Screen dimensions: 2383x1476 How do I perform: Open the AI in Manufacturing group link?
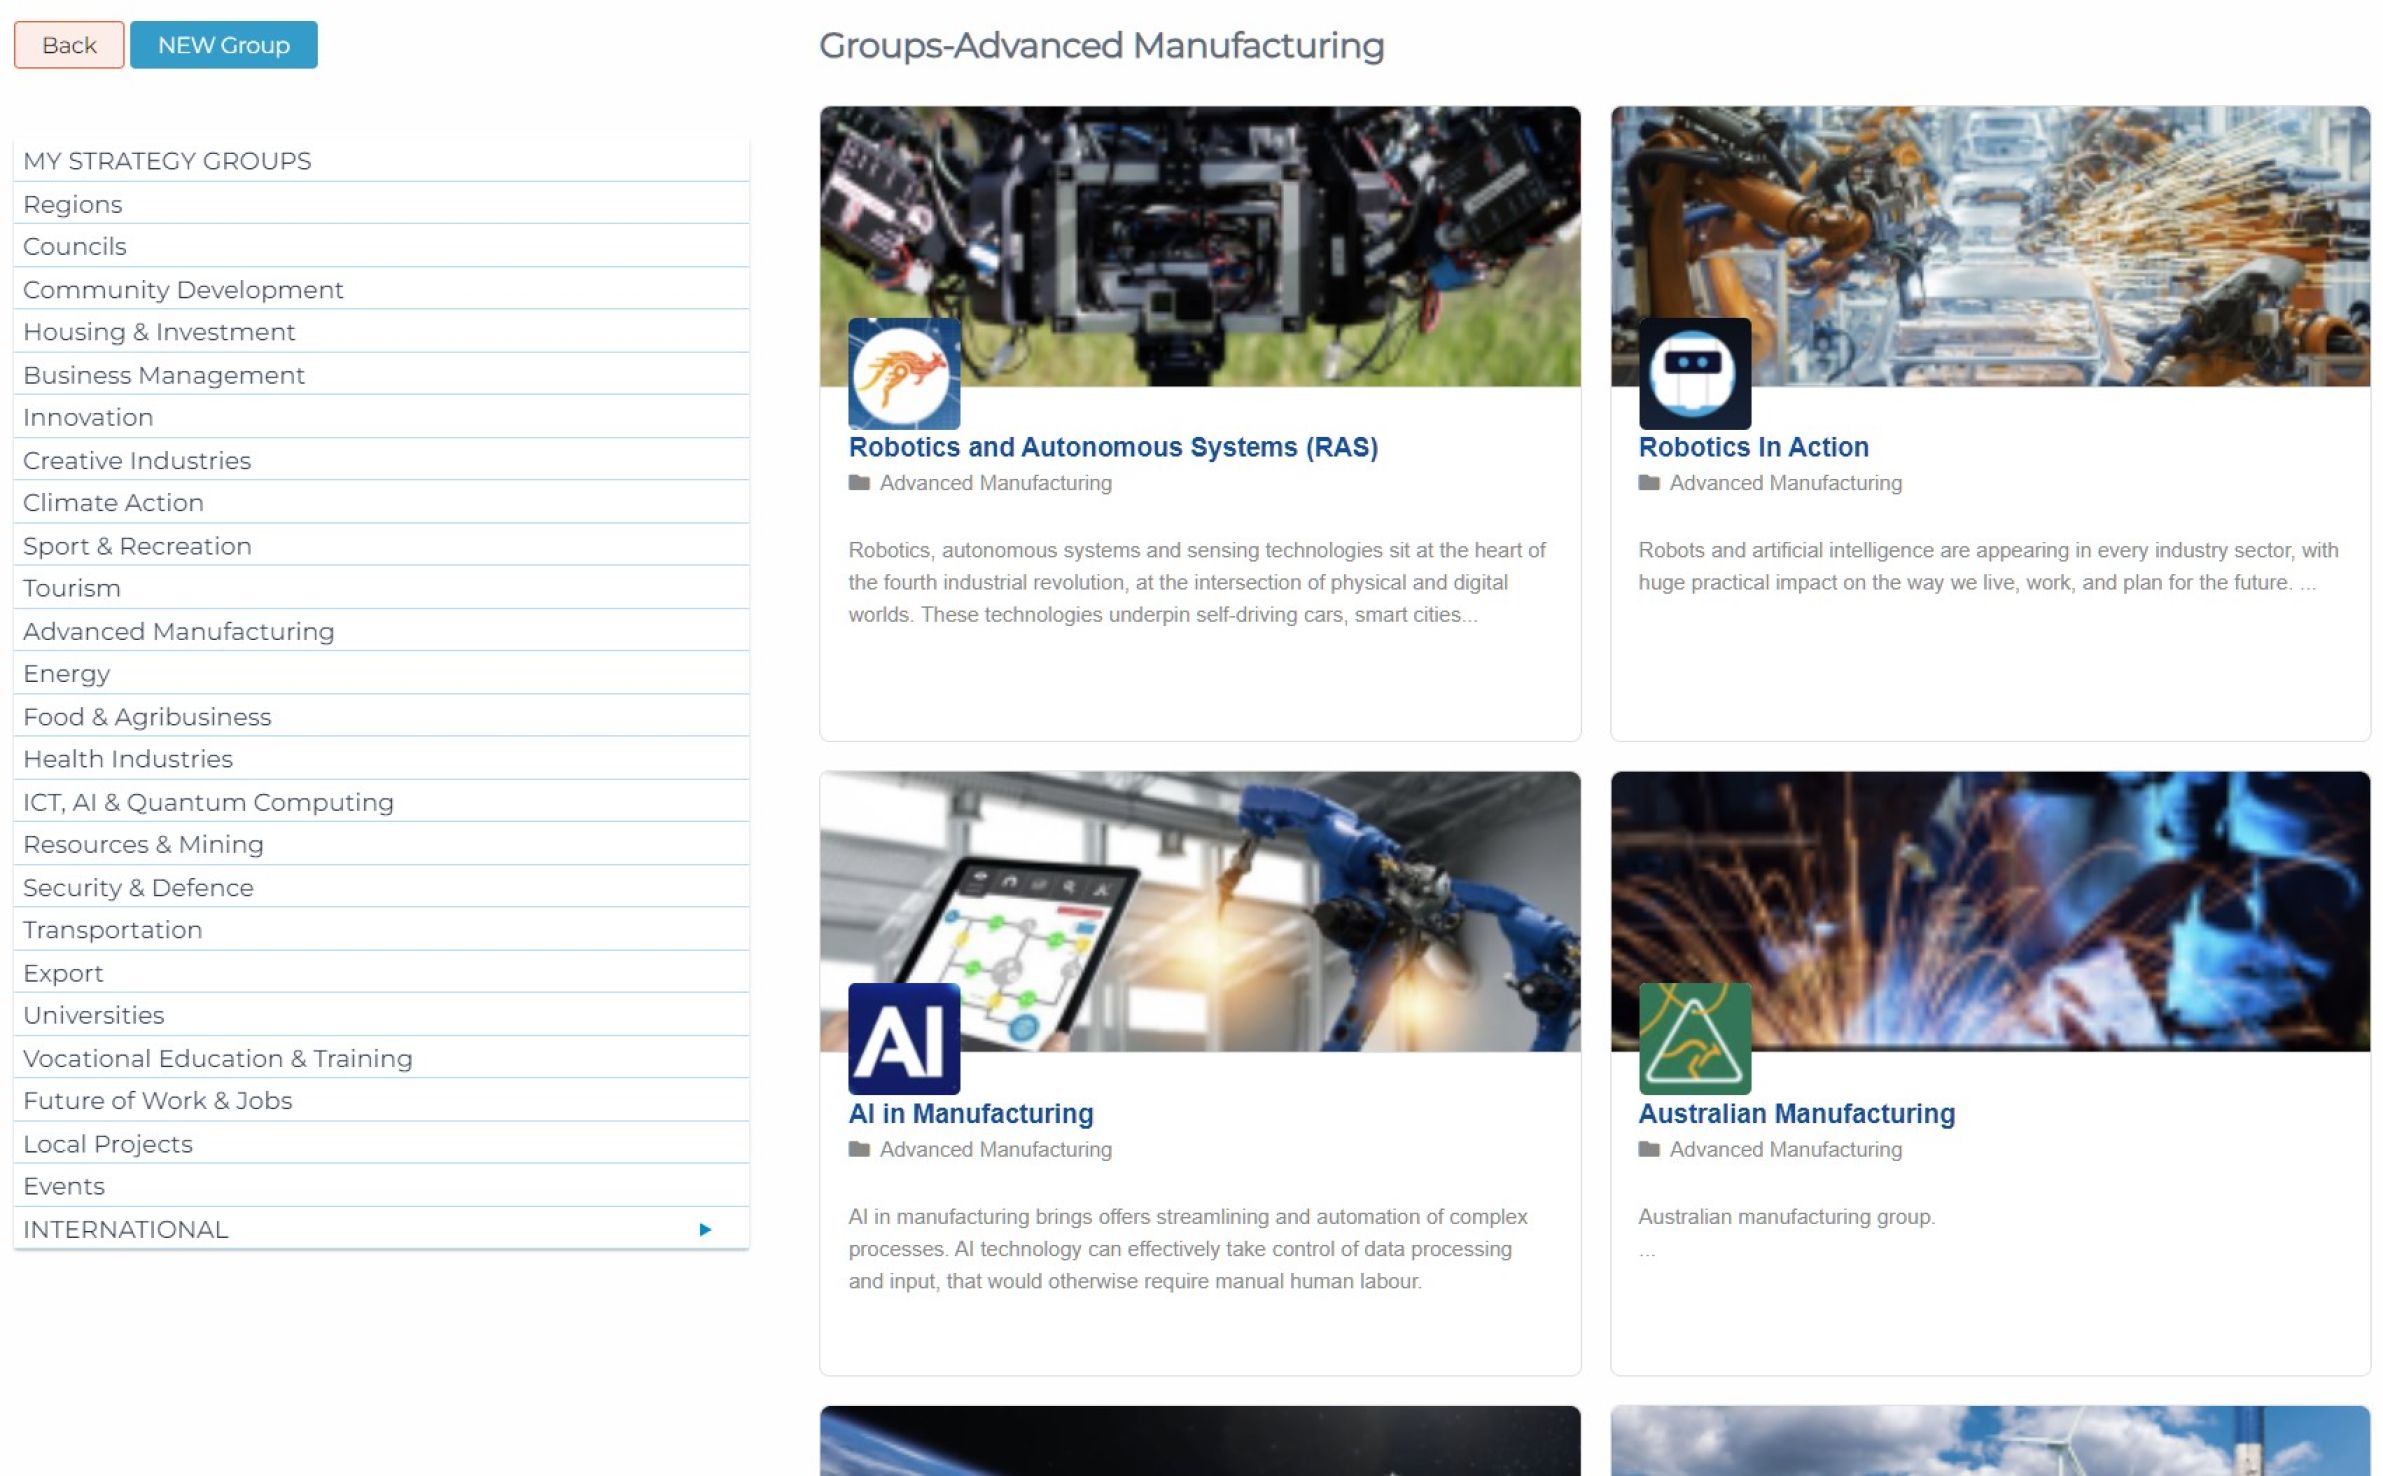[x=971, y=1113]
